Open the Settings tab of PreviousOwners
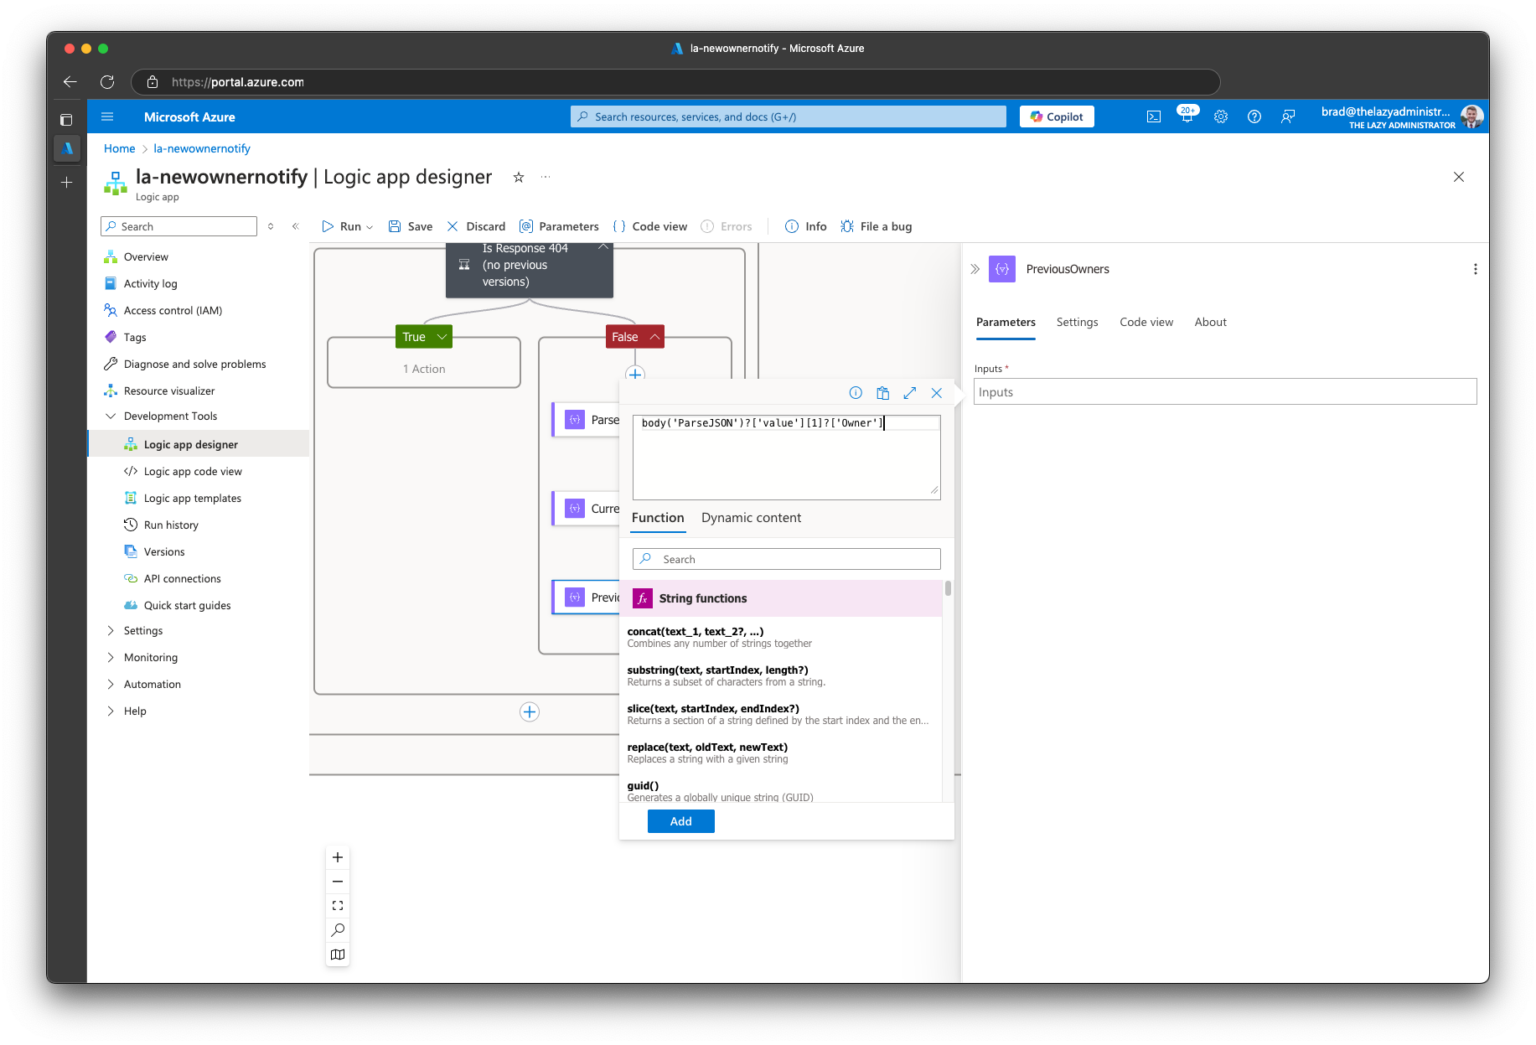 click(x=1077, y=322)
